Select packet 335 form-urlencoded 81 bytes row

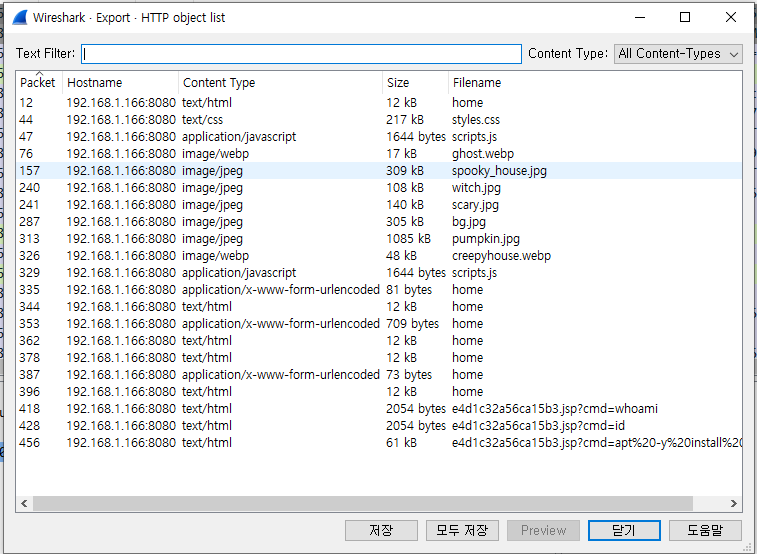point(379,290)
